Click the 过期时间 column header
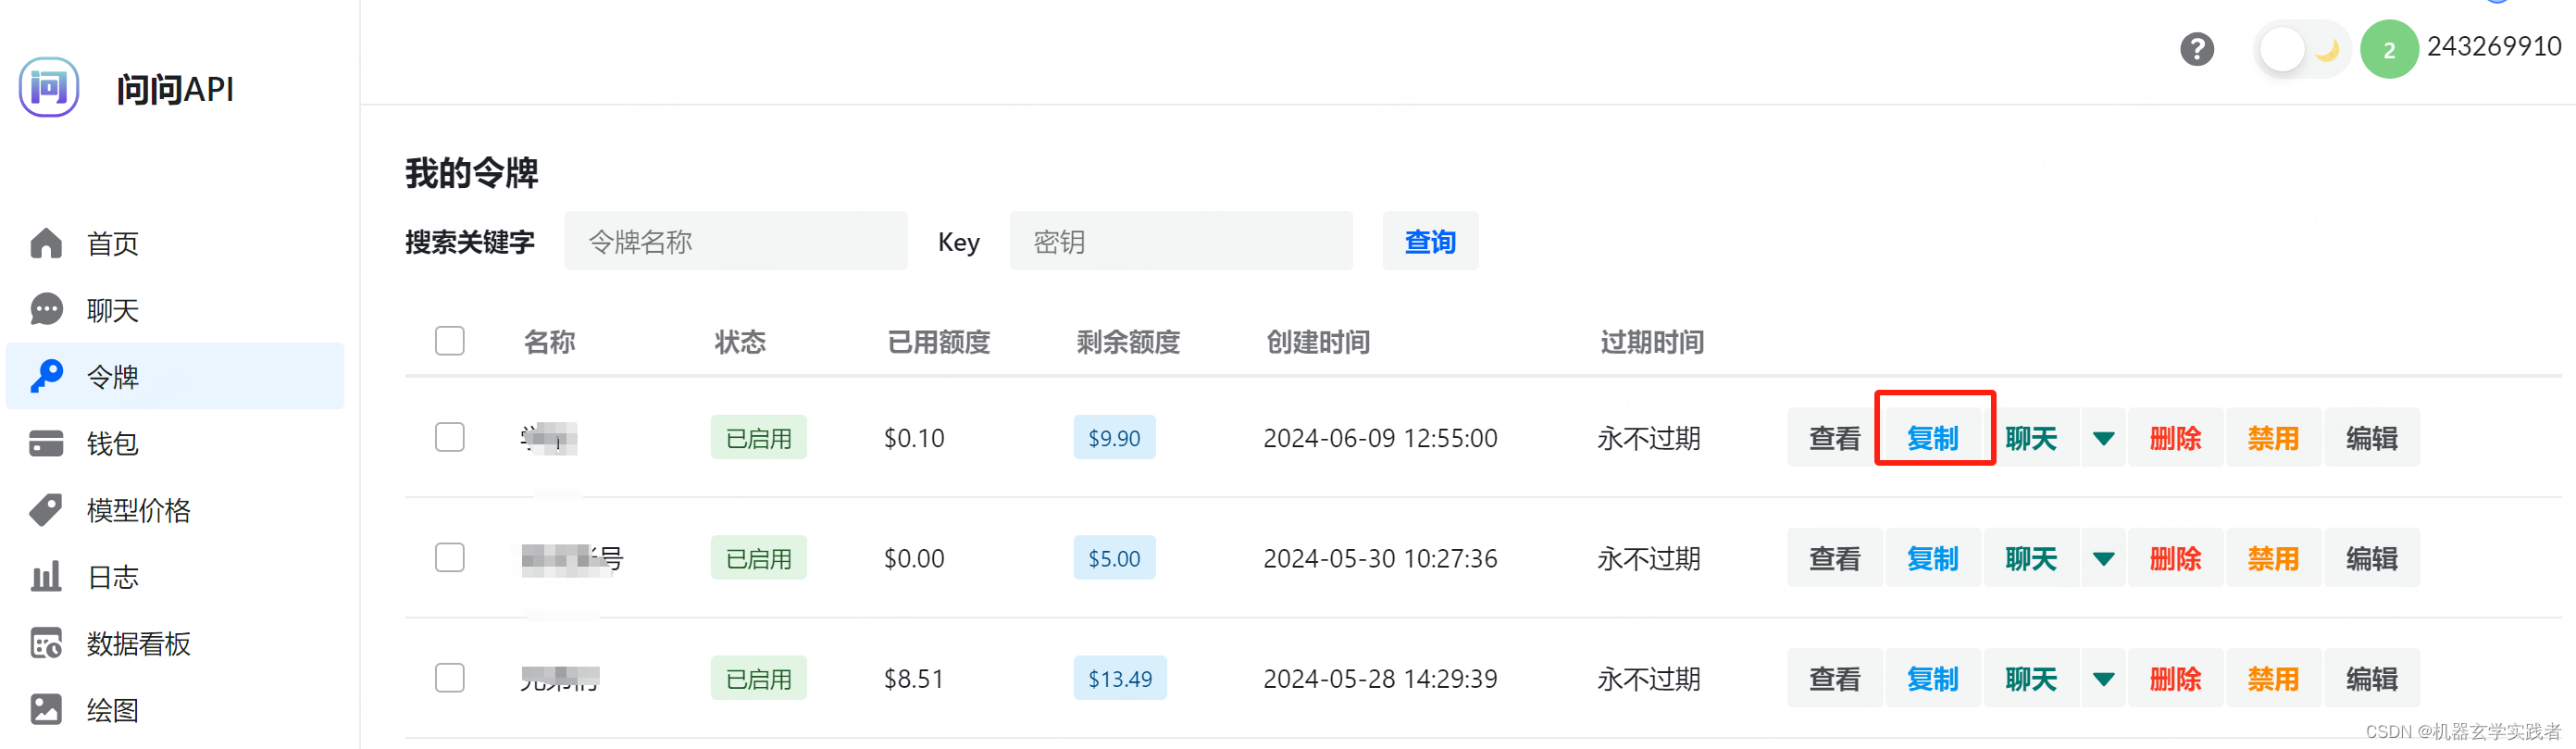 point(1652,342)
